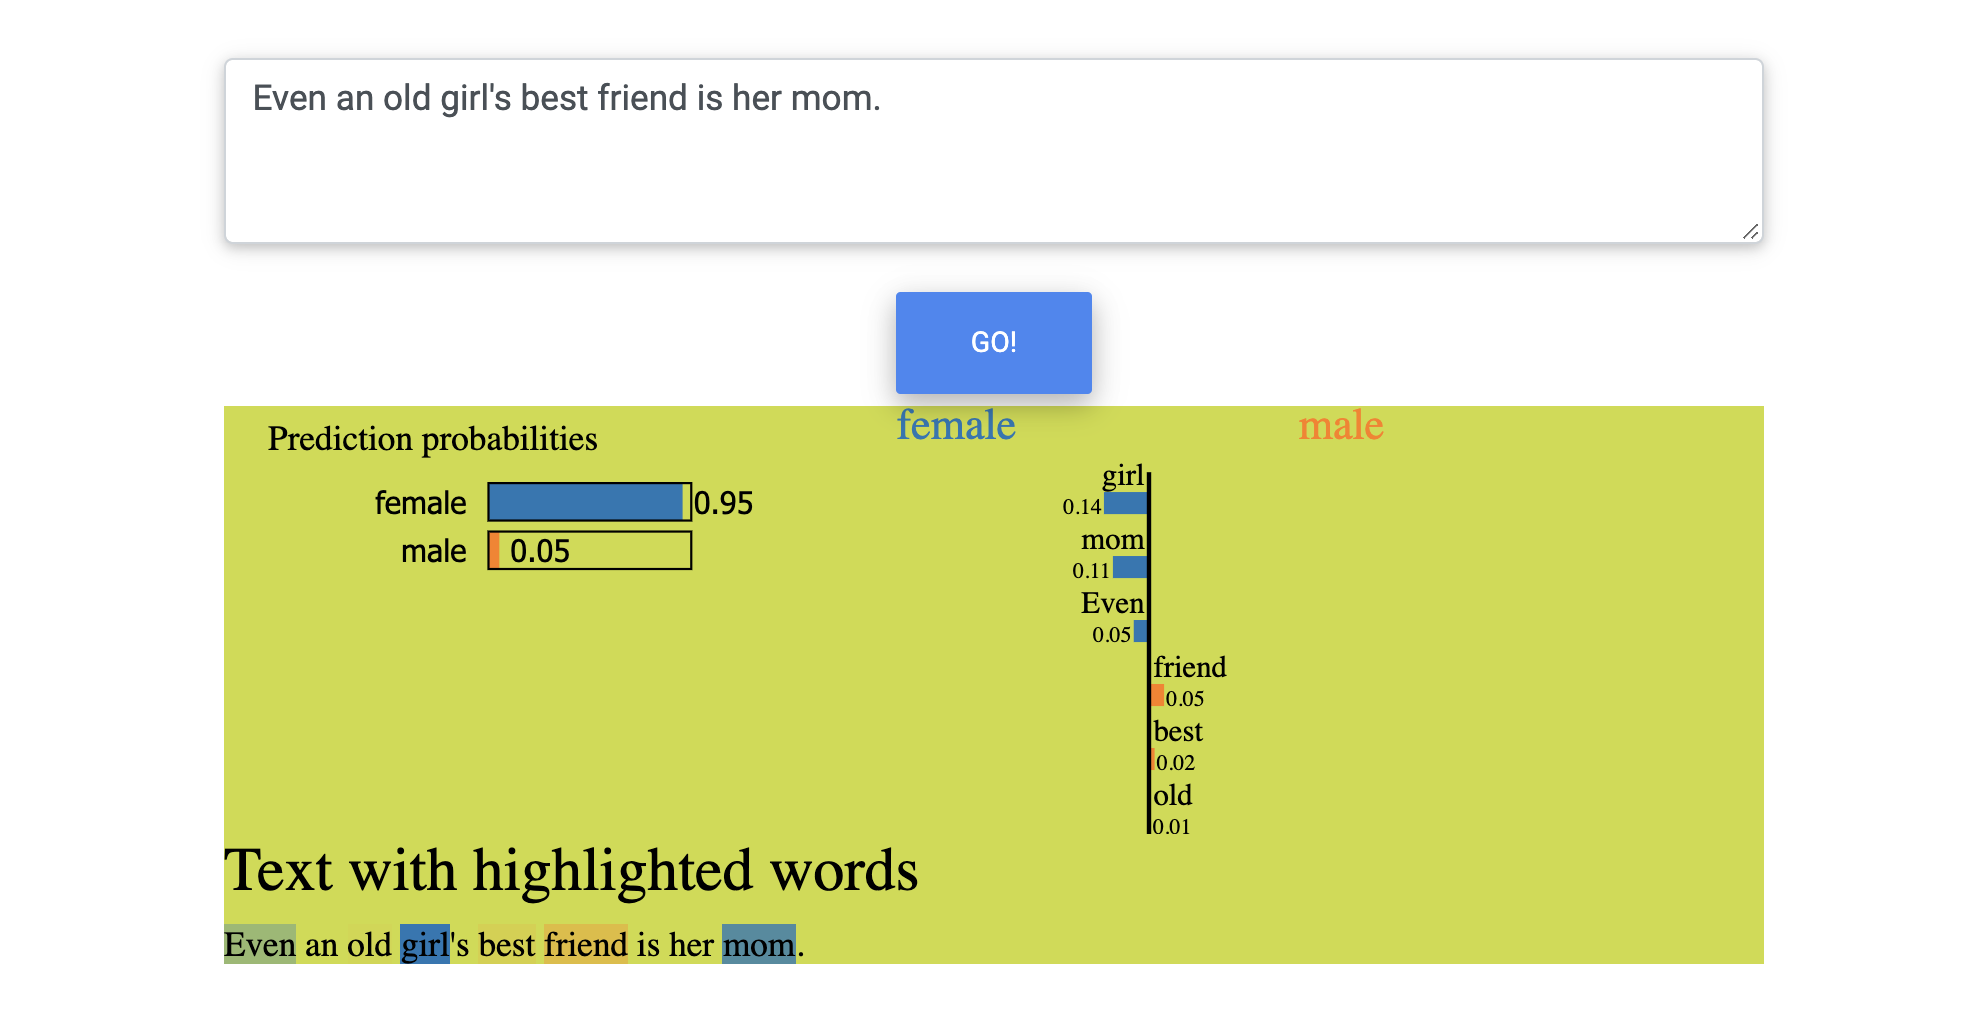Click the blue bar under chart word mom
This screenshot has width=1966, height=1028.
tap(1130, 567)
